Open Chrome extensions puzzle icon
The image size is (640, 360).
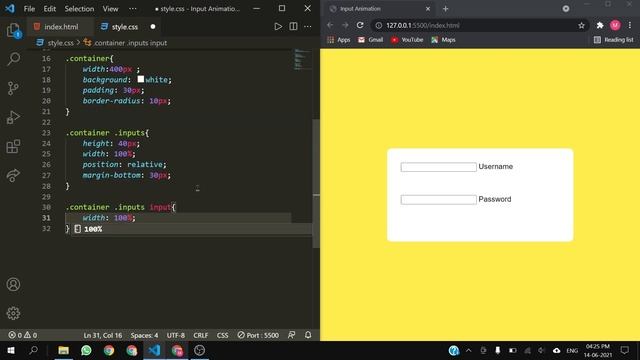tap(600, 25)
